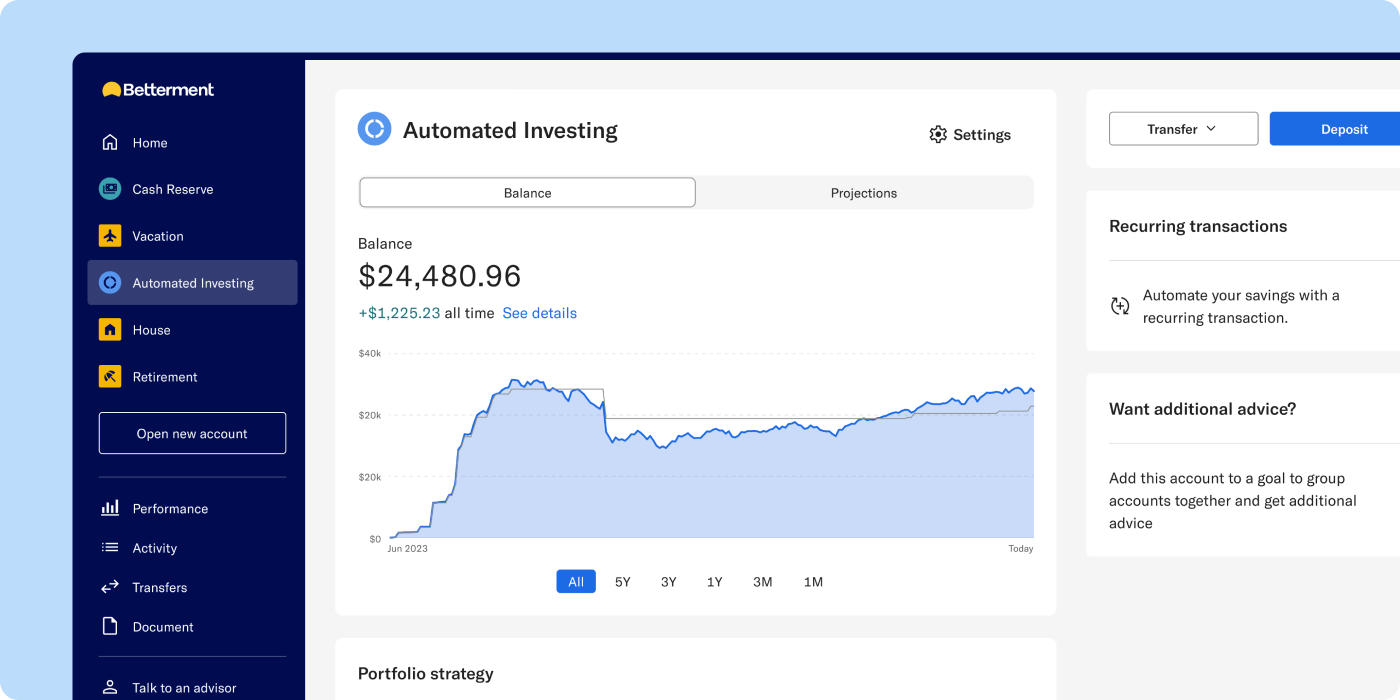Select the 1M chart range
The width and height of the screenshot is (1400, 700).
813,581
